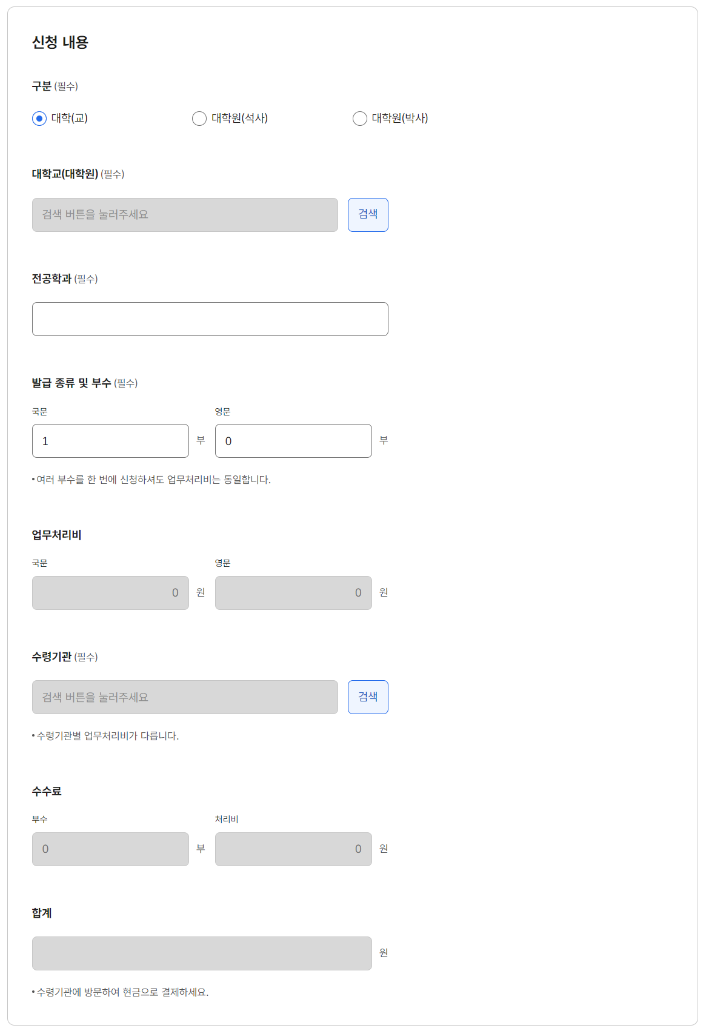Focus the 전공학과 text input
The height and width of the screenshot is (1032, 701).
click(x=210, y=319)
